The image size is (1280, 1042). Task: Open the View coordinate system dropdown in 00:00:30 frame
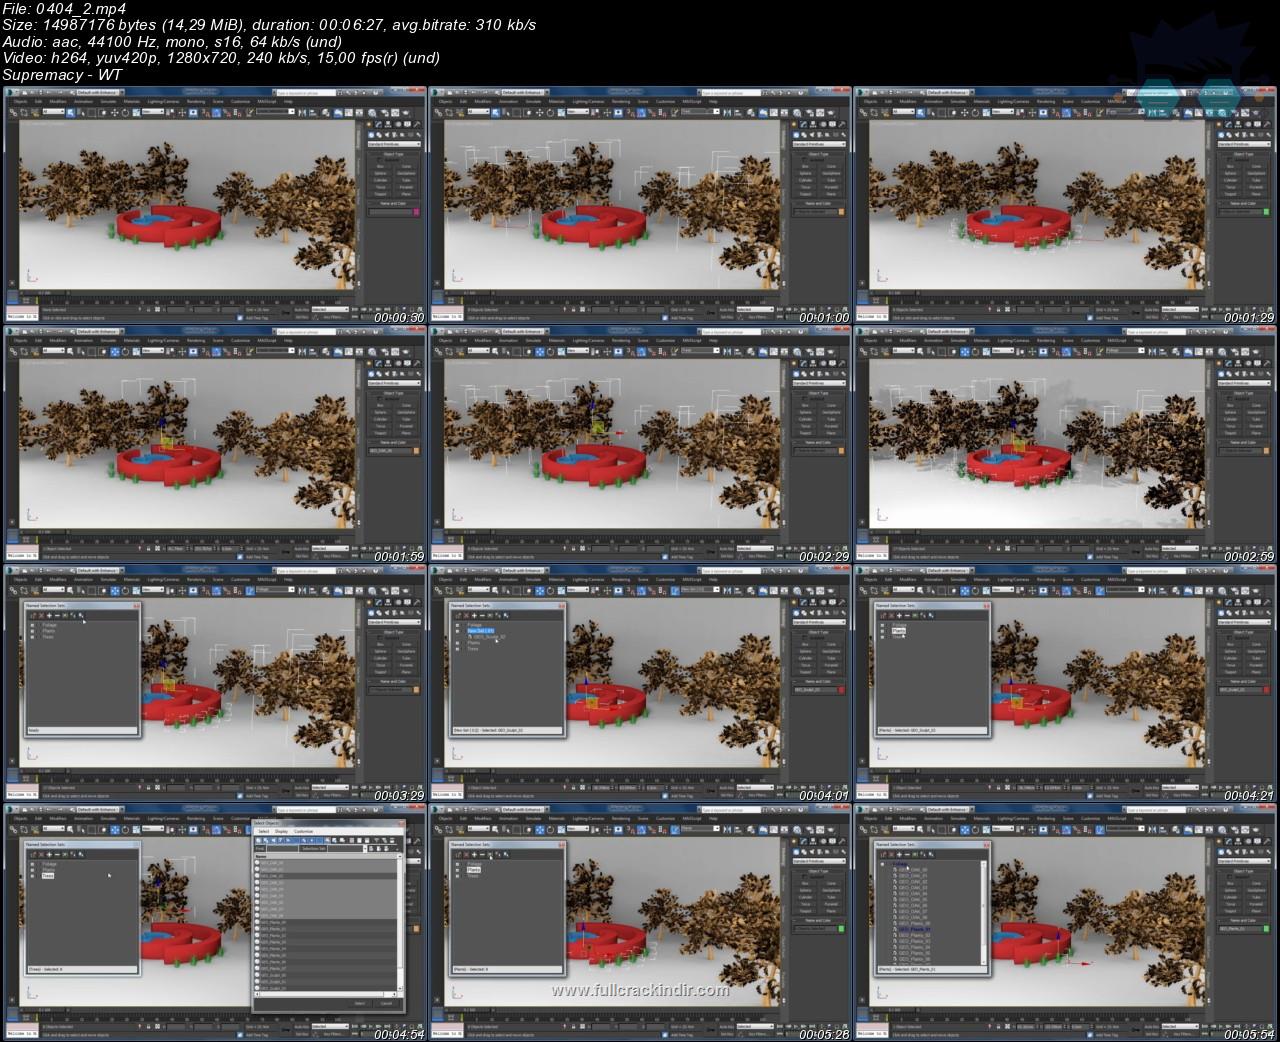(153, 112)
